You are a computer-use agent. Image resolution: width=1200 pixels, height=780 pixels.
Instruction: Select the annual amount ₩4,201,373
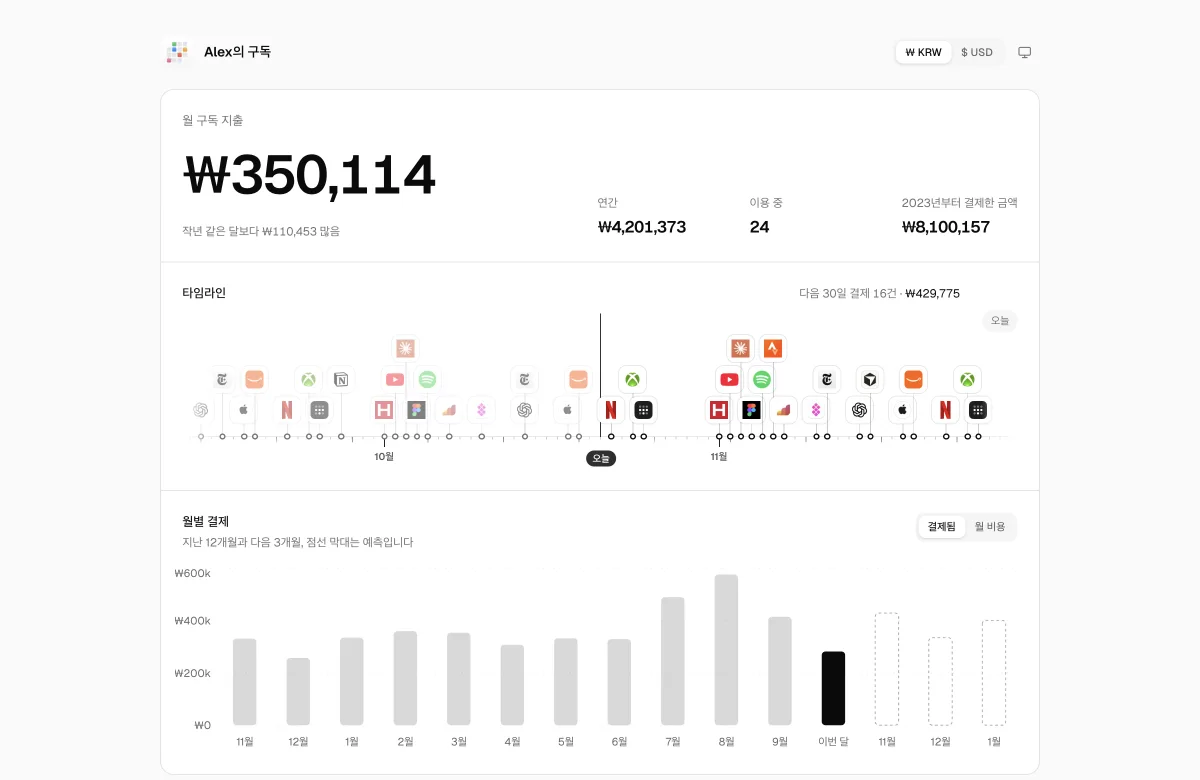(x=642, y=227)
